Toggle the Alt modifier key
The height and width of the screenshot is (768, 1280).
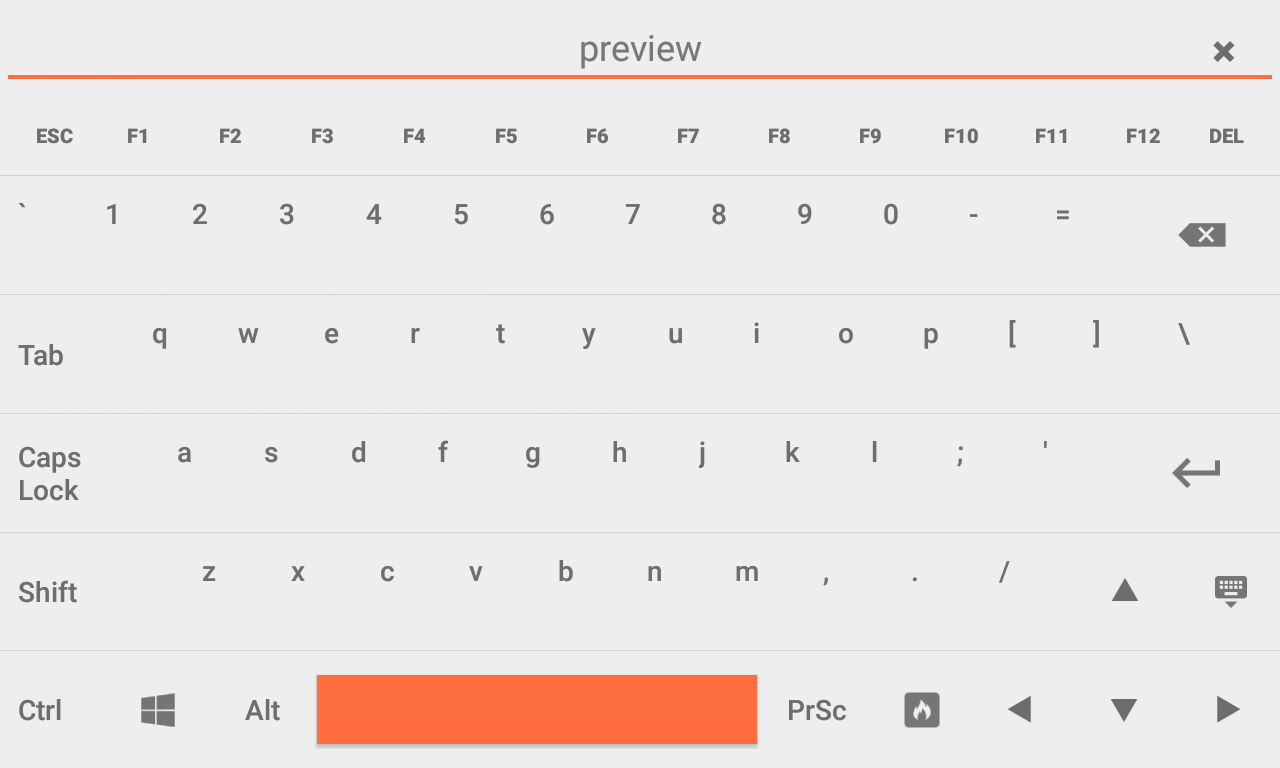click(x=263, y=710)
